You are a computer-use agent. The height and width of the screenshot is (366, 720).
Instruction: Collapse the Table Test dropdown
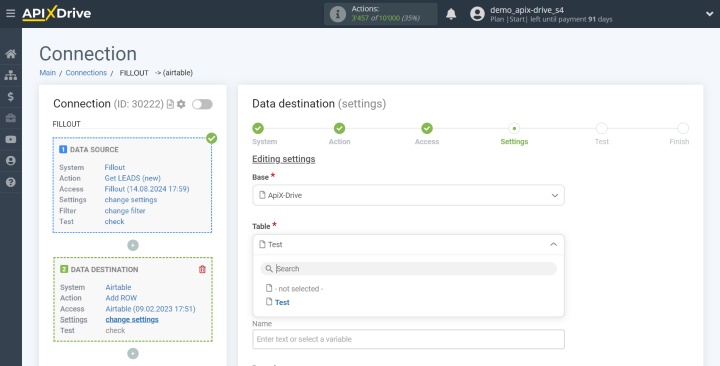click(408, 244)
